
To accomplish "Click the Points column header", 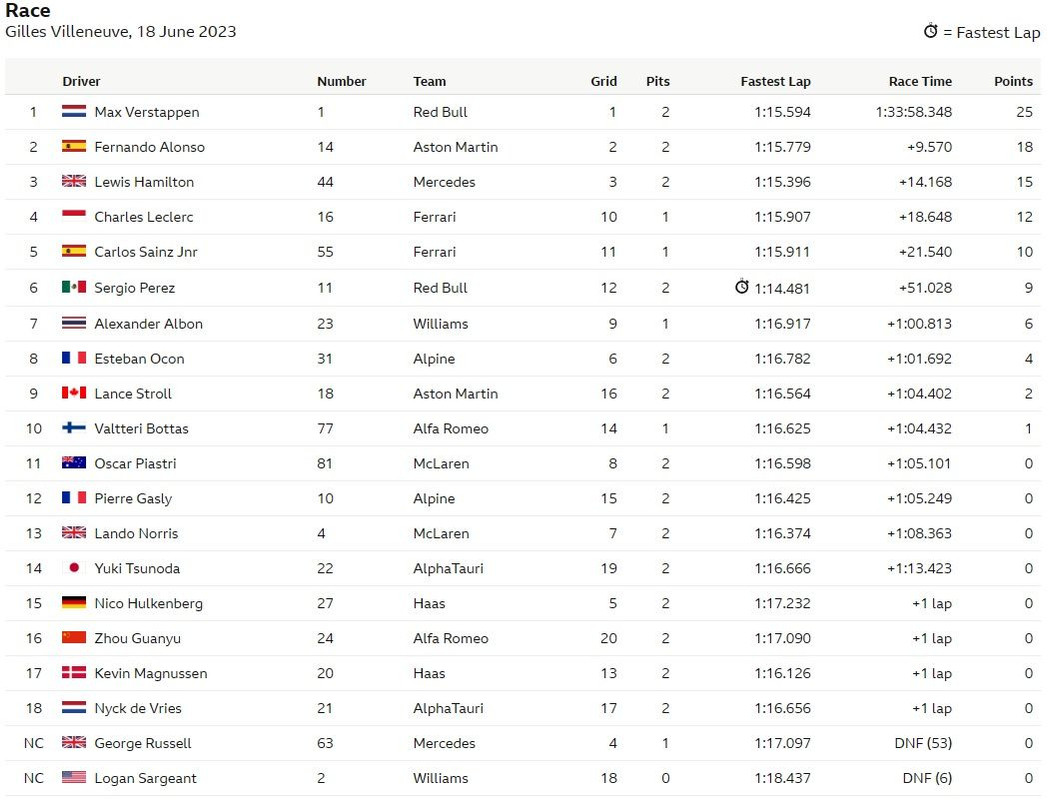I will coord(1013,82).
